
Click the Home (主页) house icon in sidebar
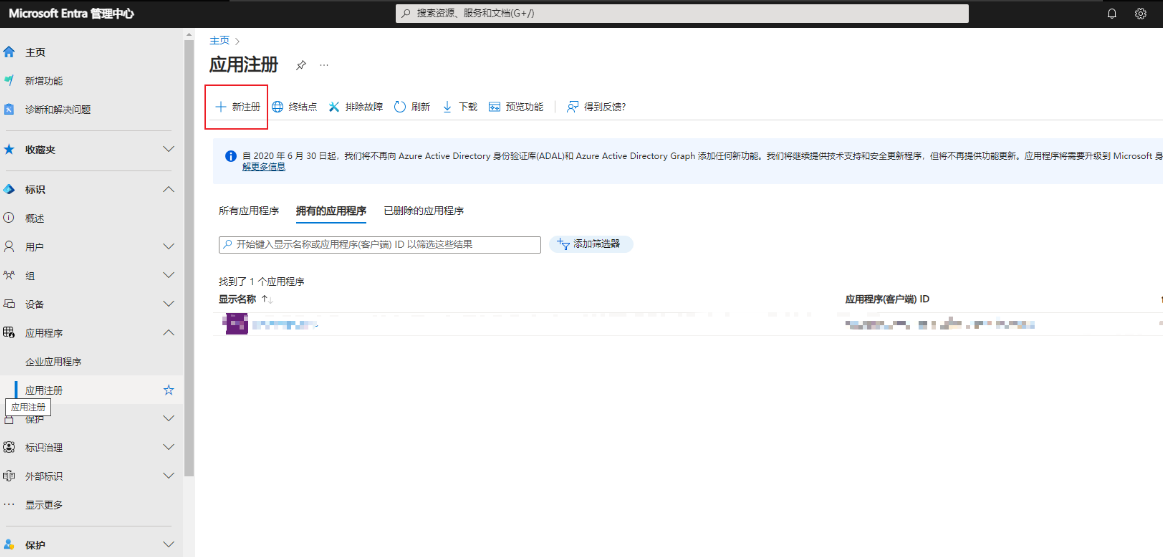(9, 52)
